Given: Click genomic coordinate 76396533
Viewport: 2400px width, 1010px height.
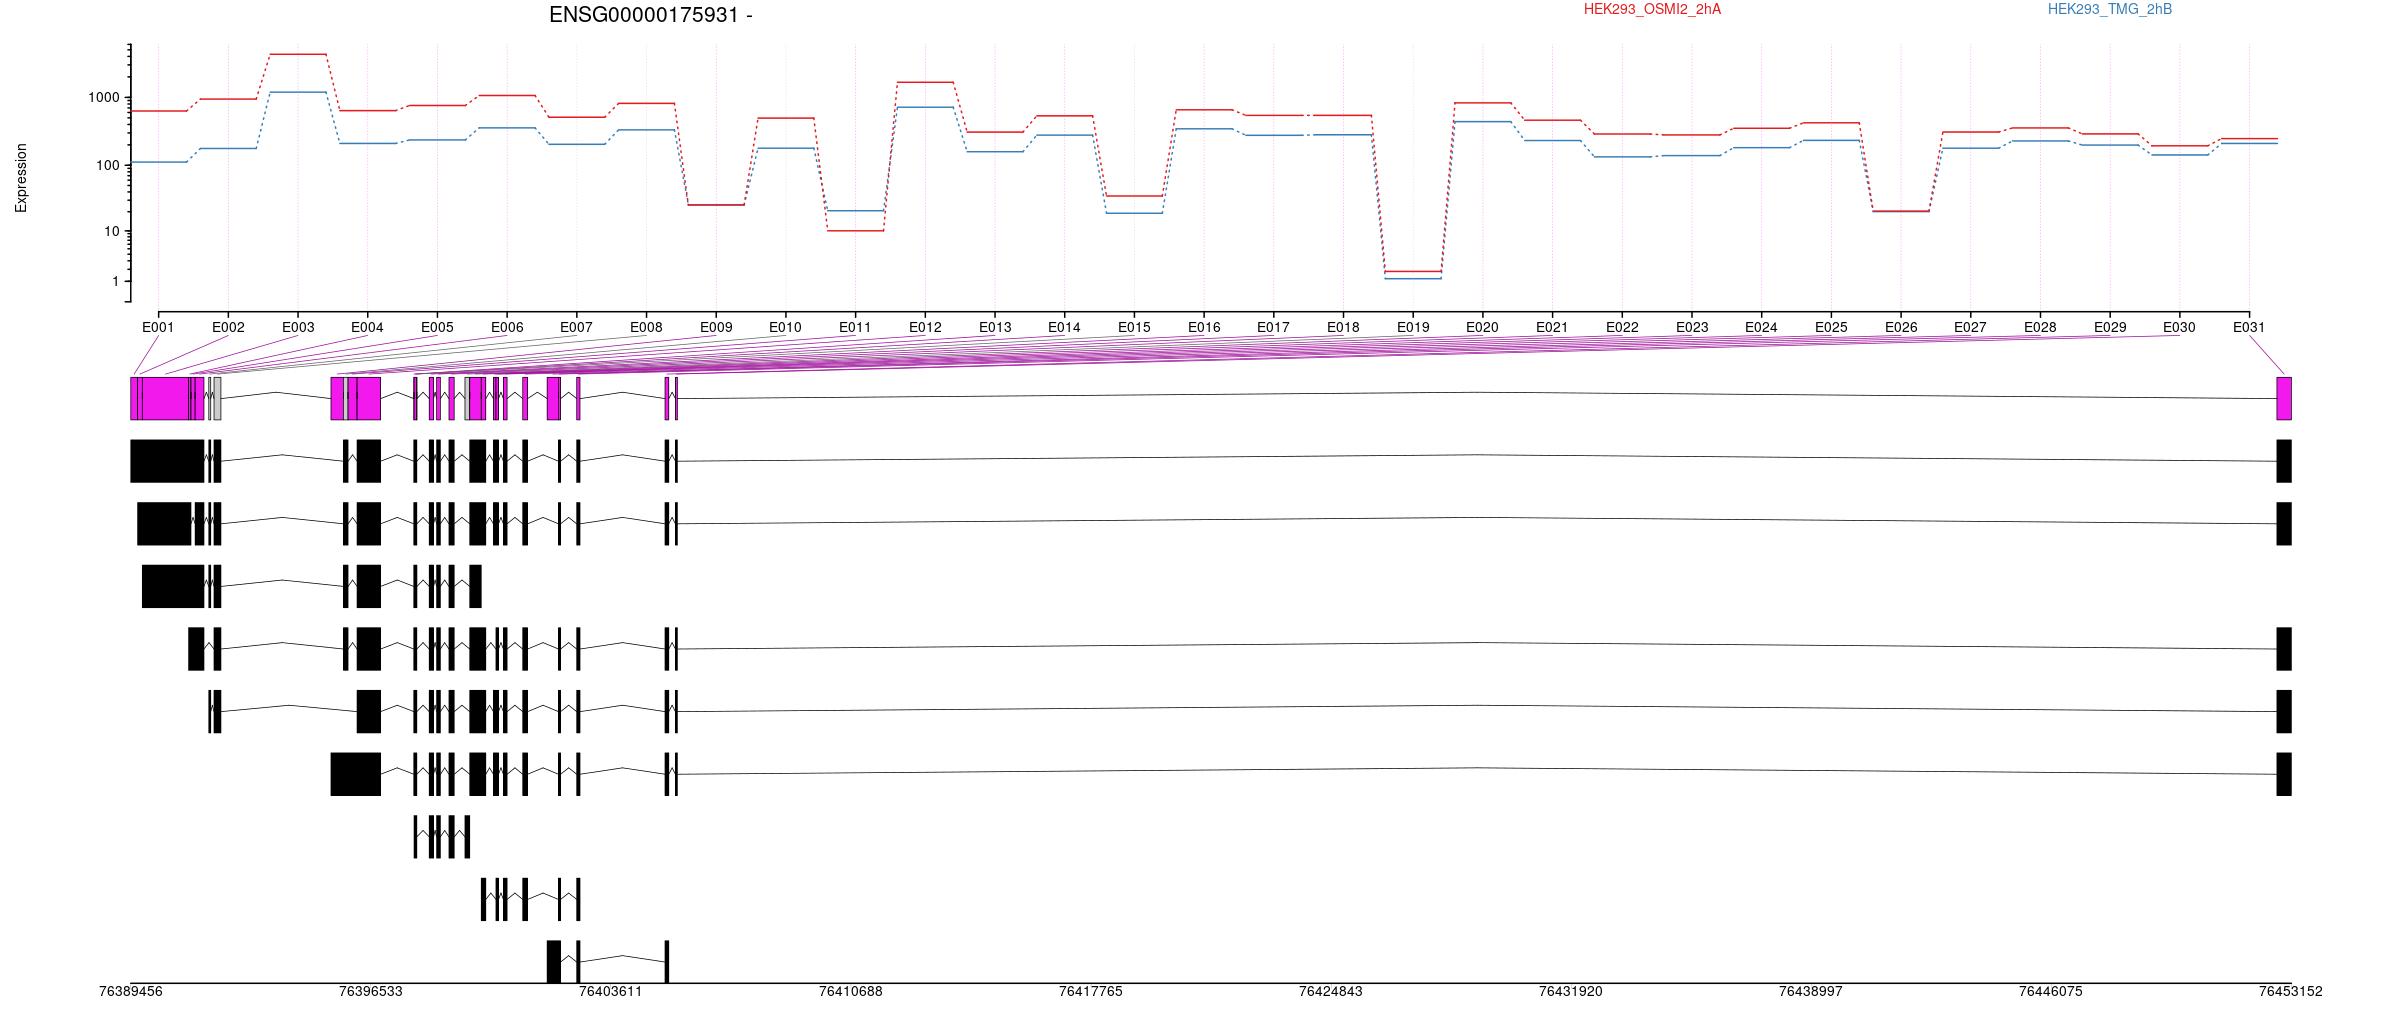Looking at the screenshot, I should tap(371, 992).
